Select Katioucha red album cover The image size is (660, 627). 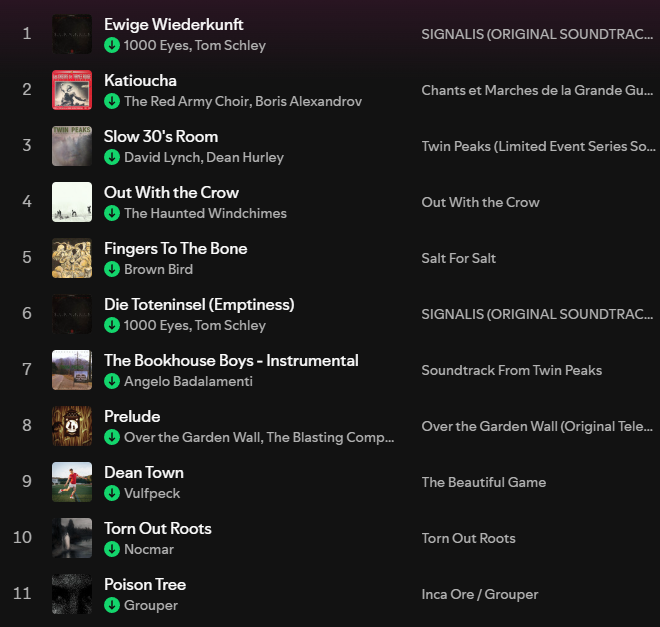(72, 90)
